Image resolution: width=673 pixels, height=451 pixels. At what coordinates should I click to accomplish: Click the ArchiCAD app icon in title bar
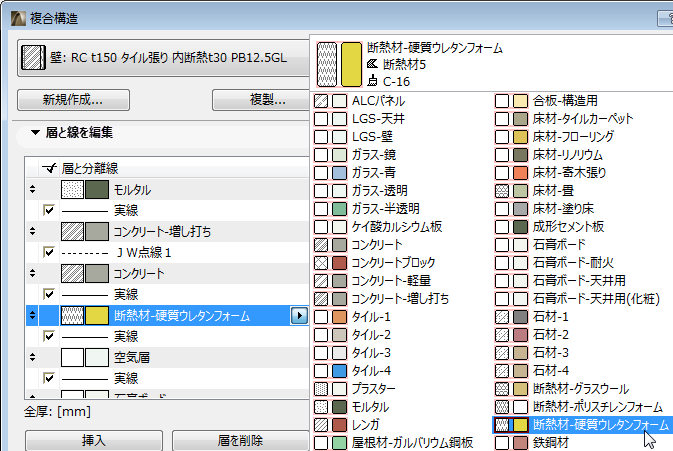[18, 18]
